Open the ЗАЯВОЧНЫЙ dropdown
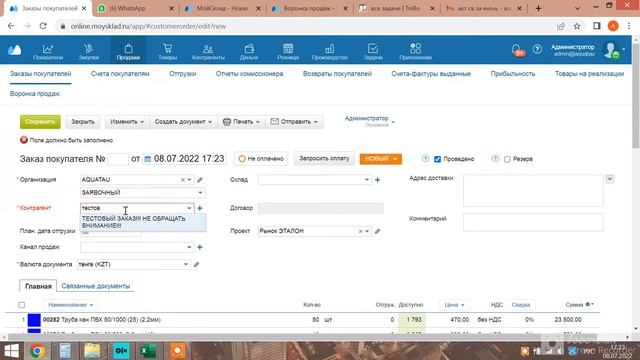Image resolution: width=640 pixels, height=360 pixels. coord(200,193)
